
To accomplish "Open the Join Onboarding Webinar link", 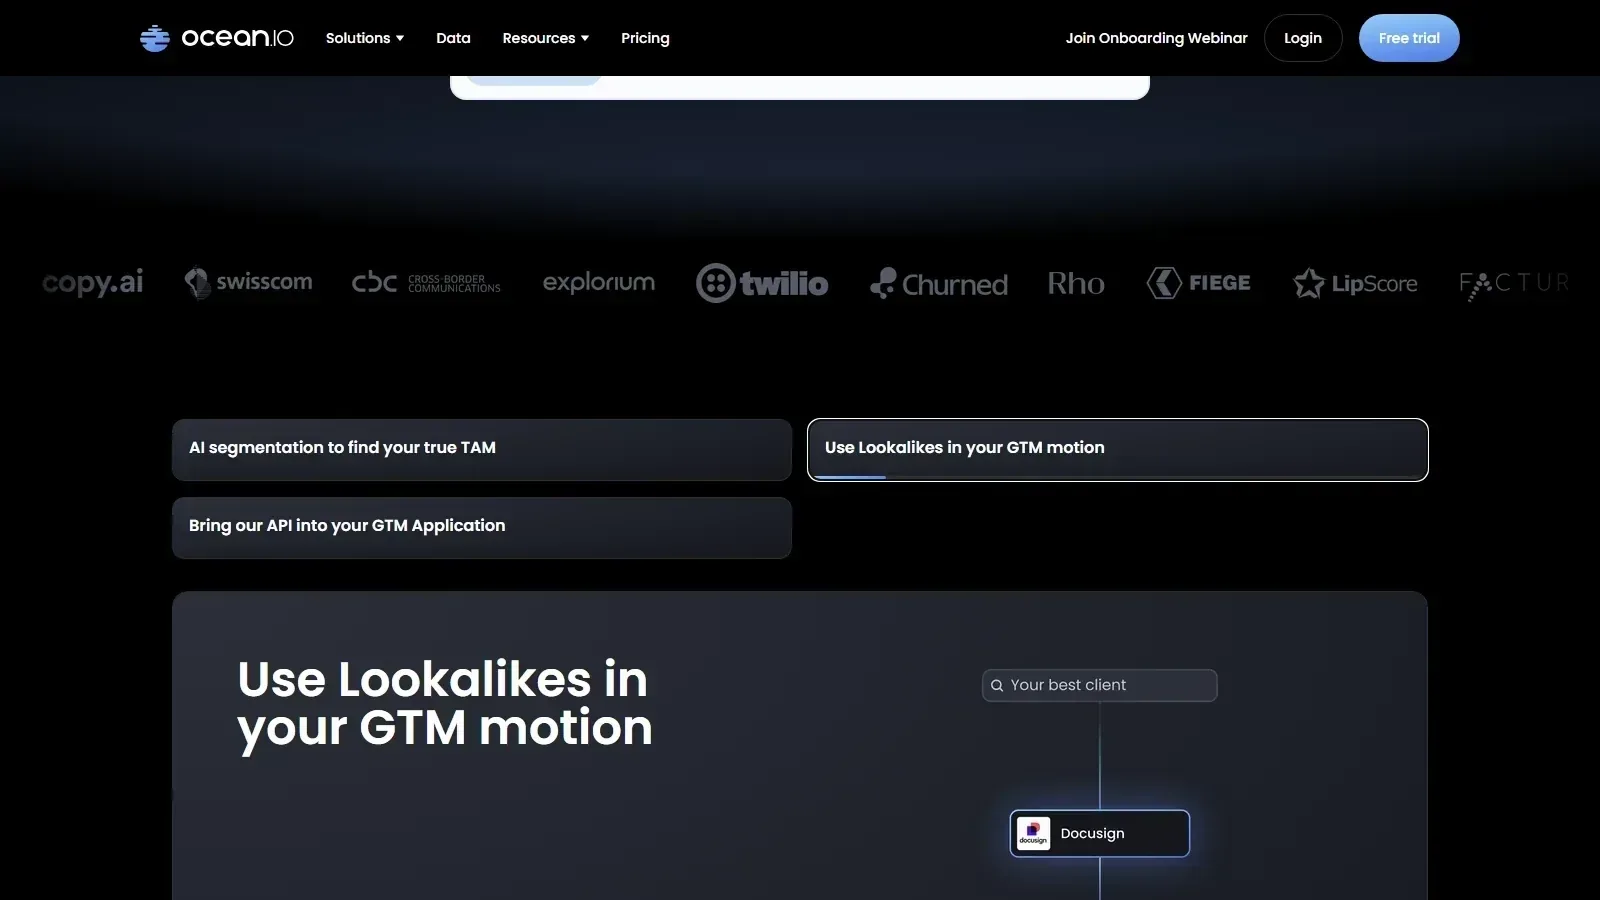I will pos(1156,38).
